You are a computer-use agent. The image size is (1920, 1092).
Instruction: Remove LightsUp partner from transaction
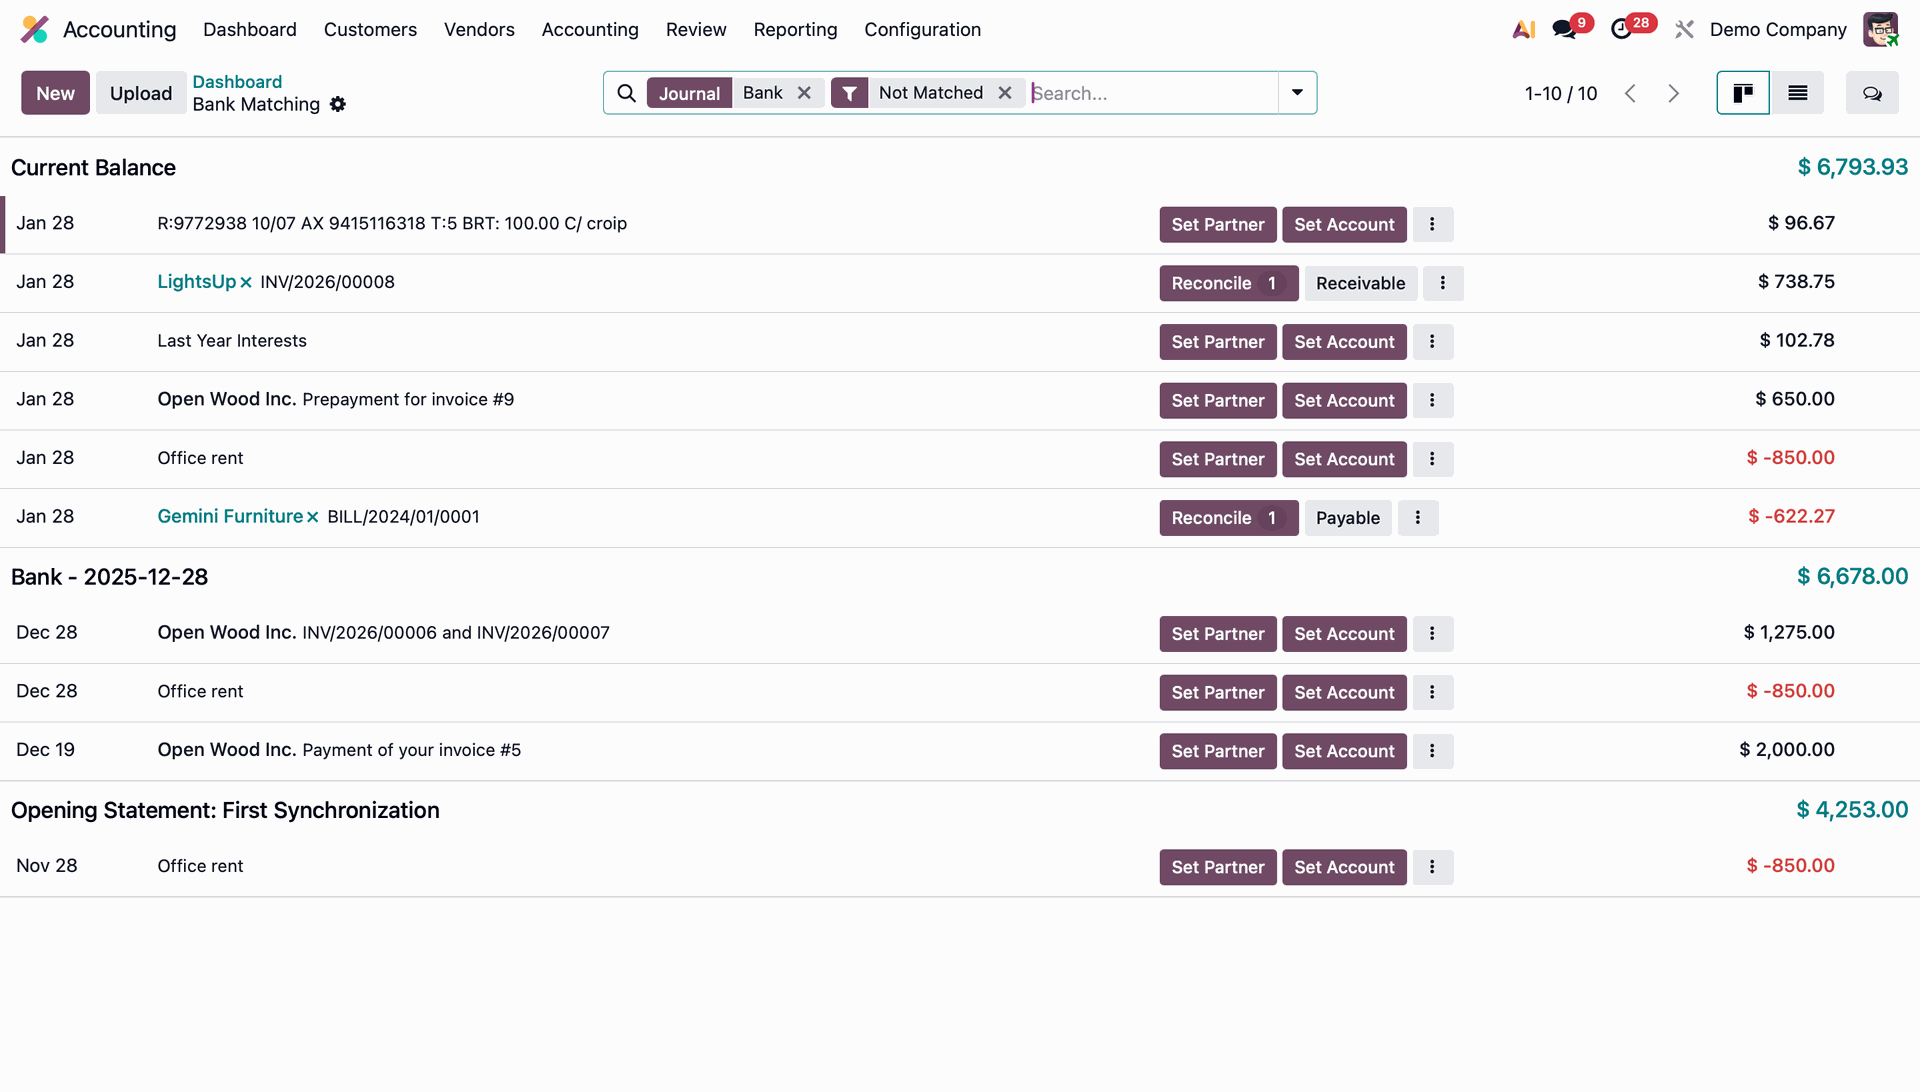(x=246, y=283)
